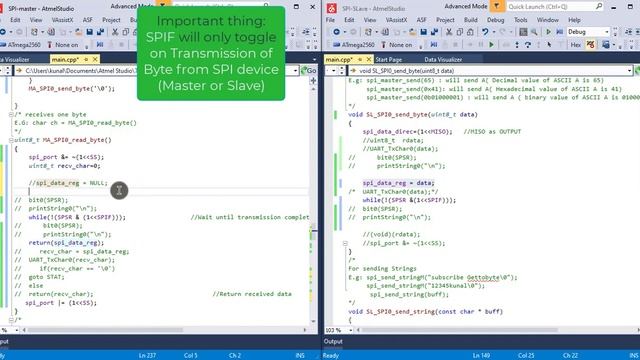Copy icon in SPI-master toolbar
The width and height of the screenshot is (640, 360).
click(x=126, y=32)
